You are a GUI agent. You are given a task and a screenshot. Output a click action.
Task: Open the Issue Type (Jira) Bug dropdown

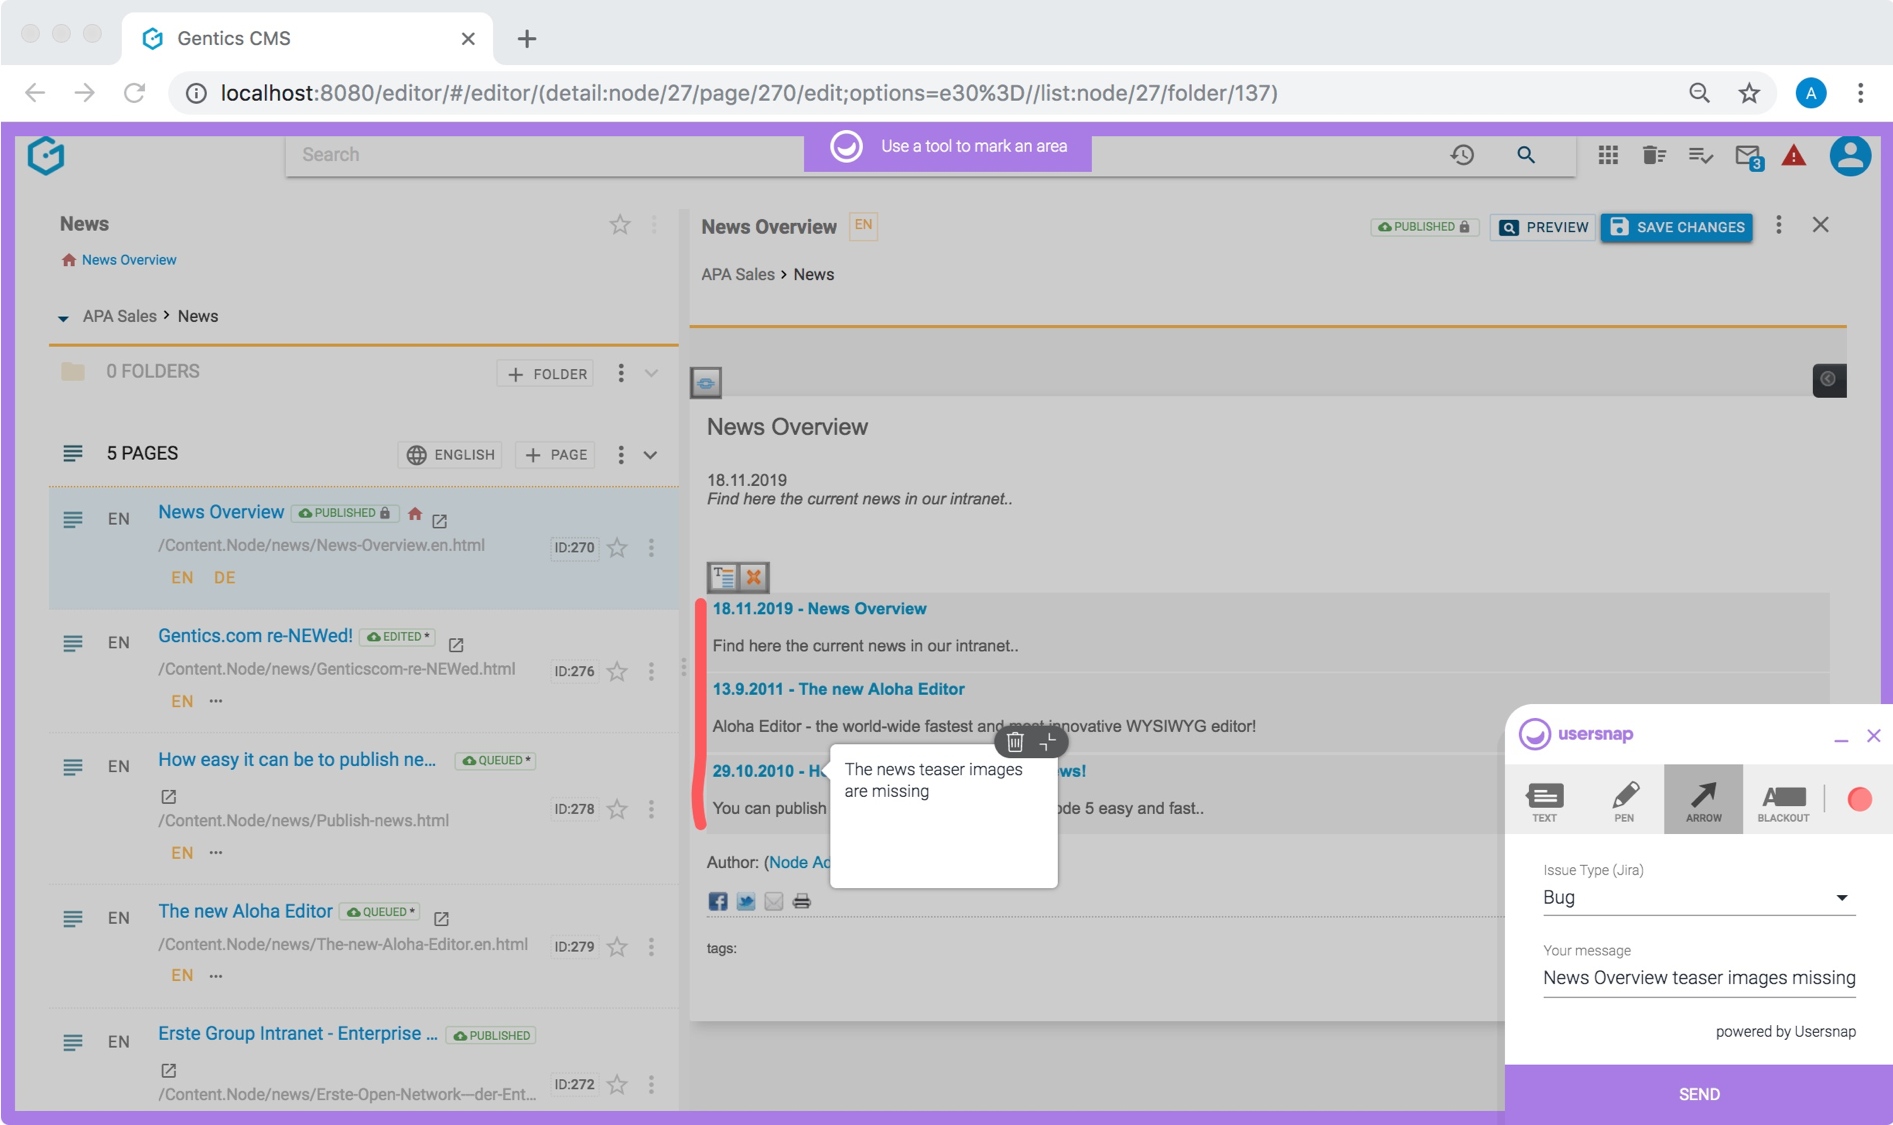pyautogui.click(x=1698, y=898)
